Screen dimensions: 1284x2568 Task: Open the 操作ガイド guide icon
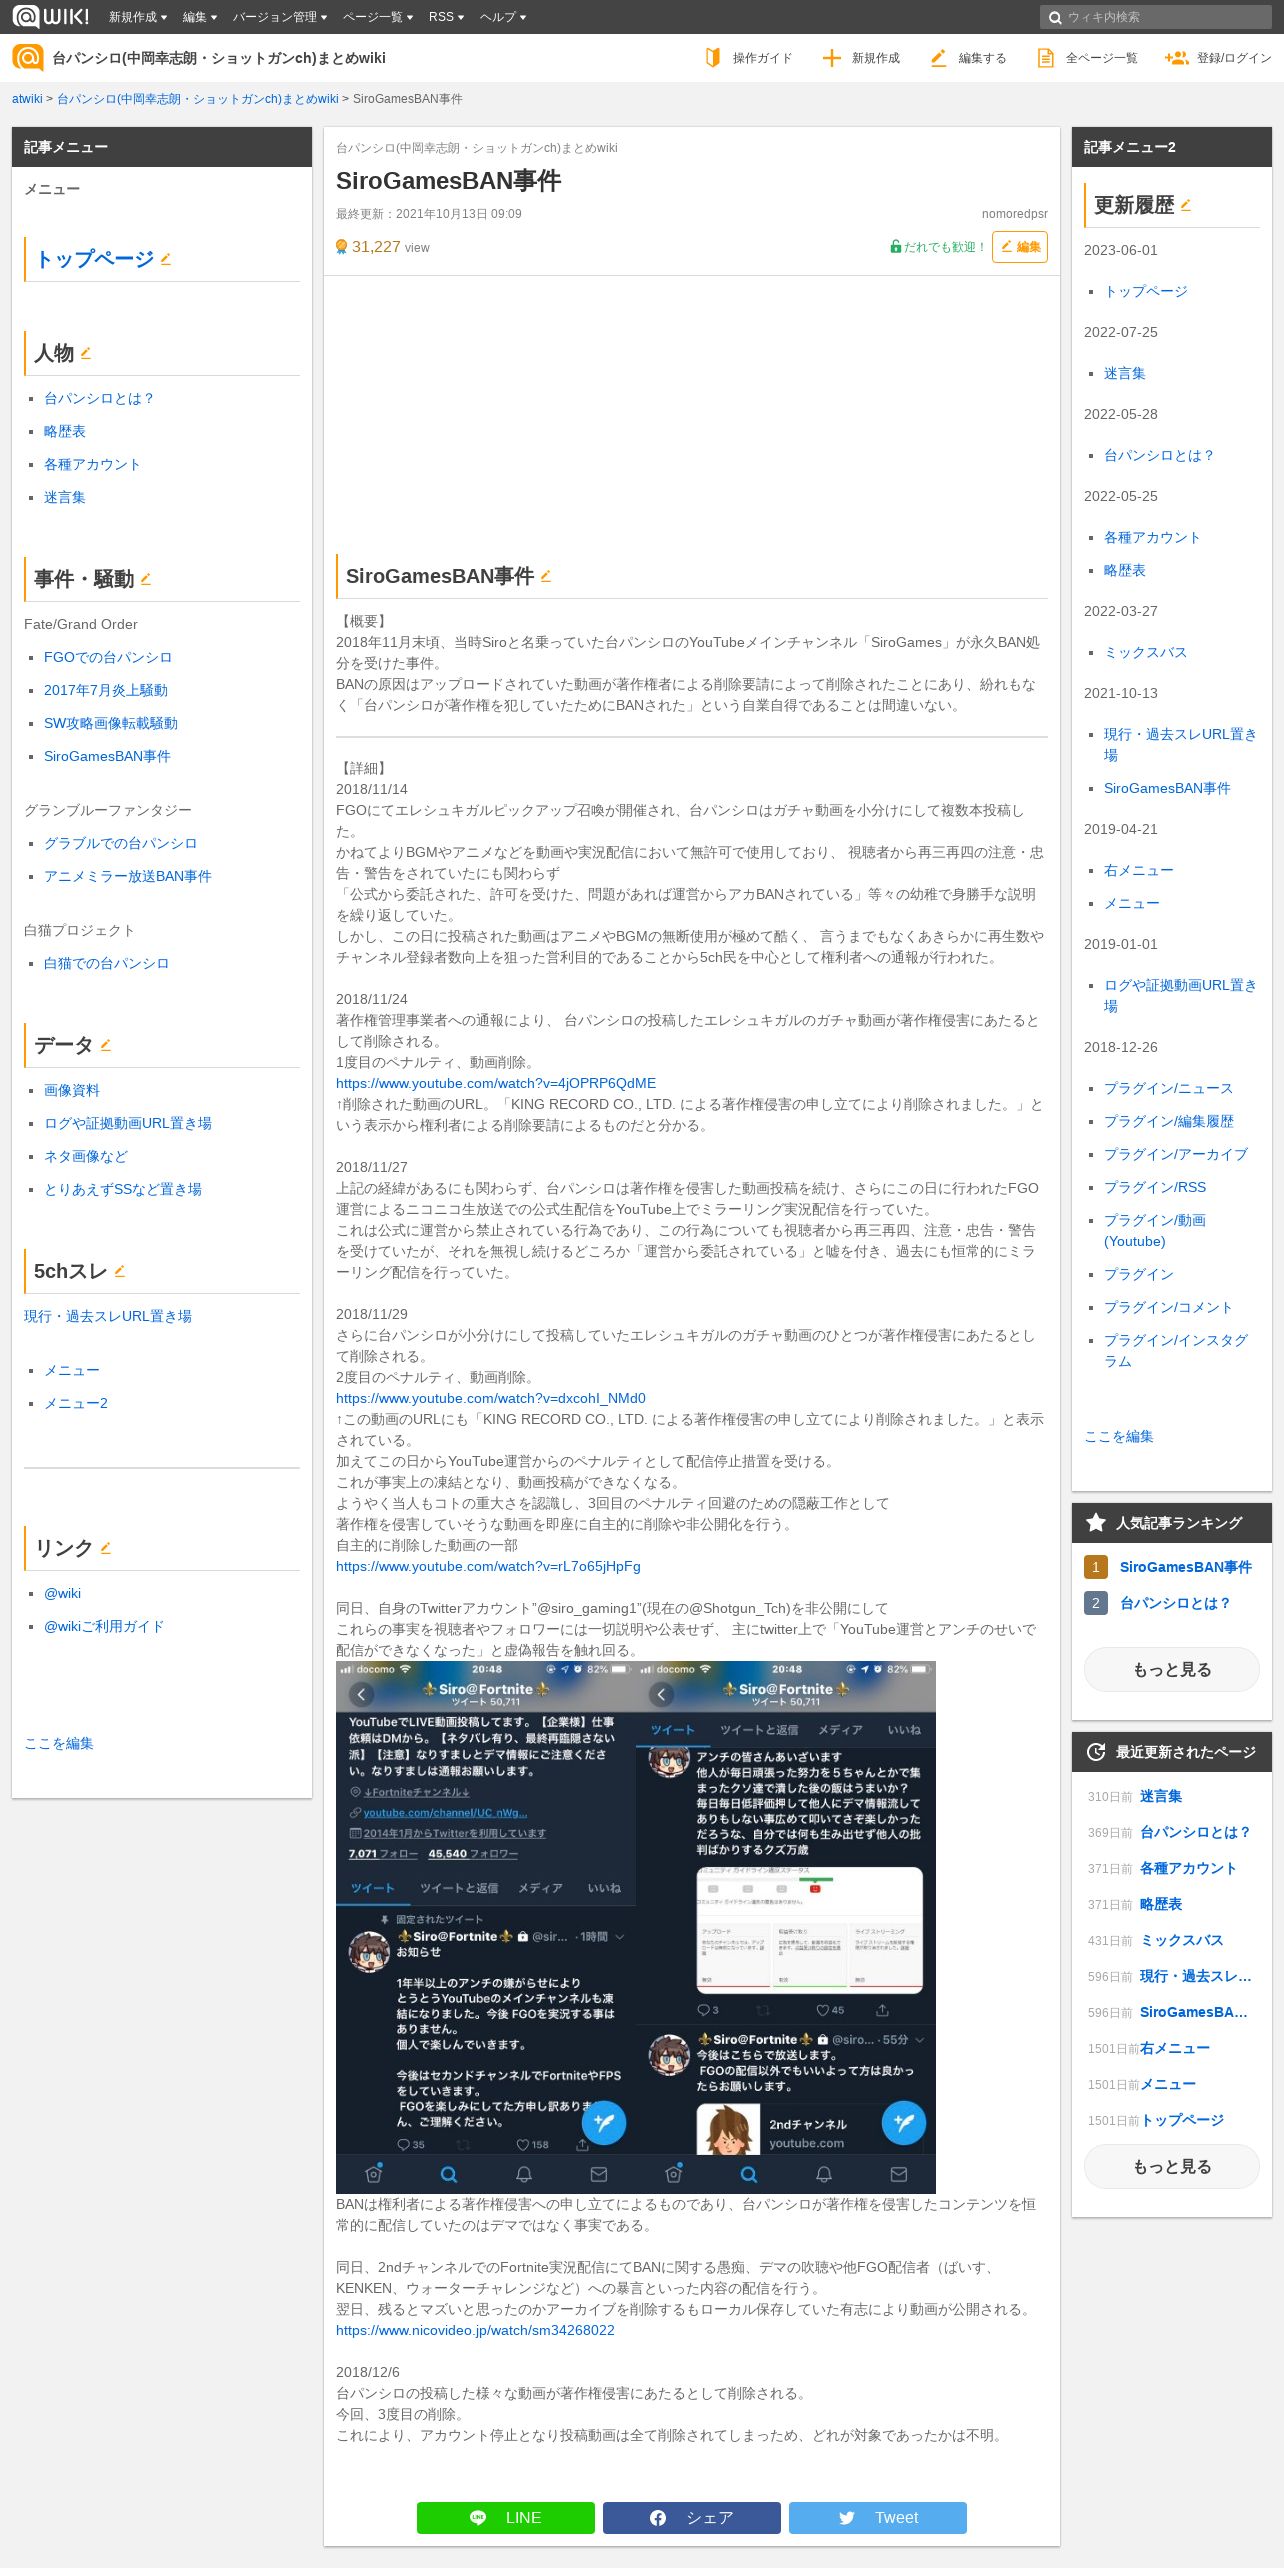[712, 58]
